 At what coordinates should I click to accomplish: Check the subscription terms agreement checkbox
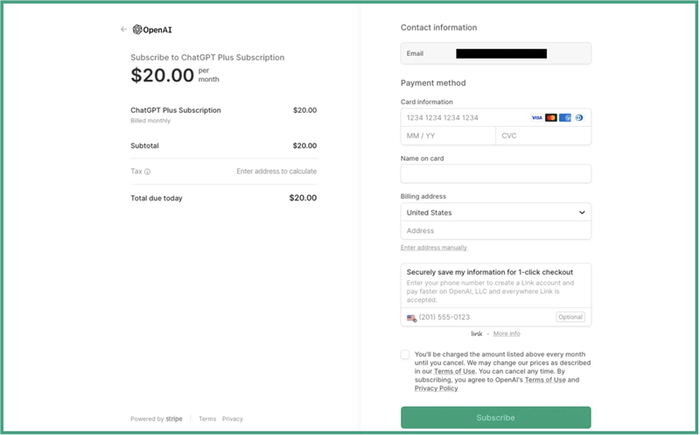[x=405, y=354]
